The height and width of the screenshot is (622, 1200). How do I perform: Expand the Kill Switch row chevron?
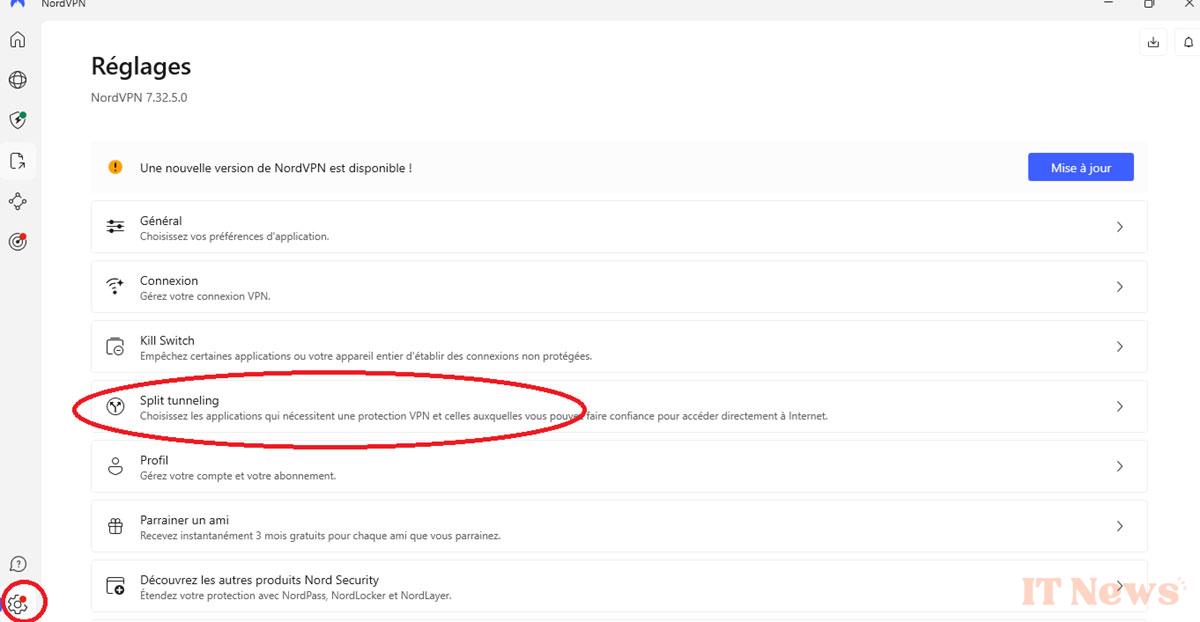pyautogui.click(x=1120, y=347)
